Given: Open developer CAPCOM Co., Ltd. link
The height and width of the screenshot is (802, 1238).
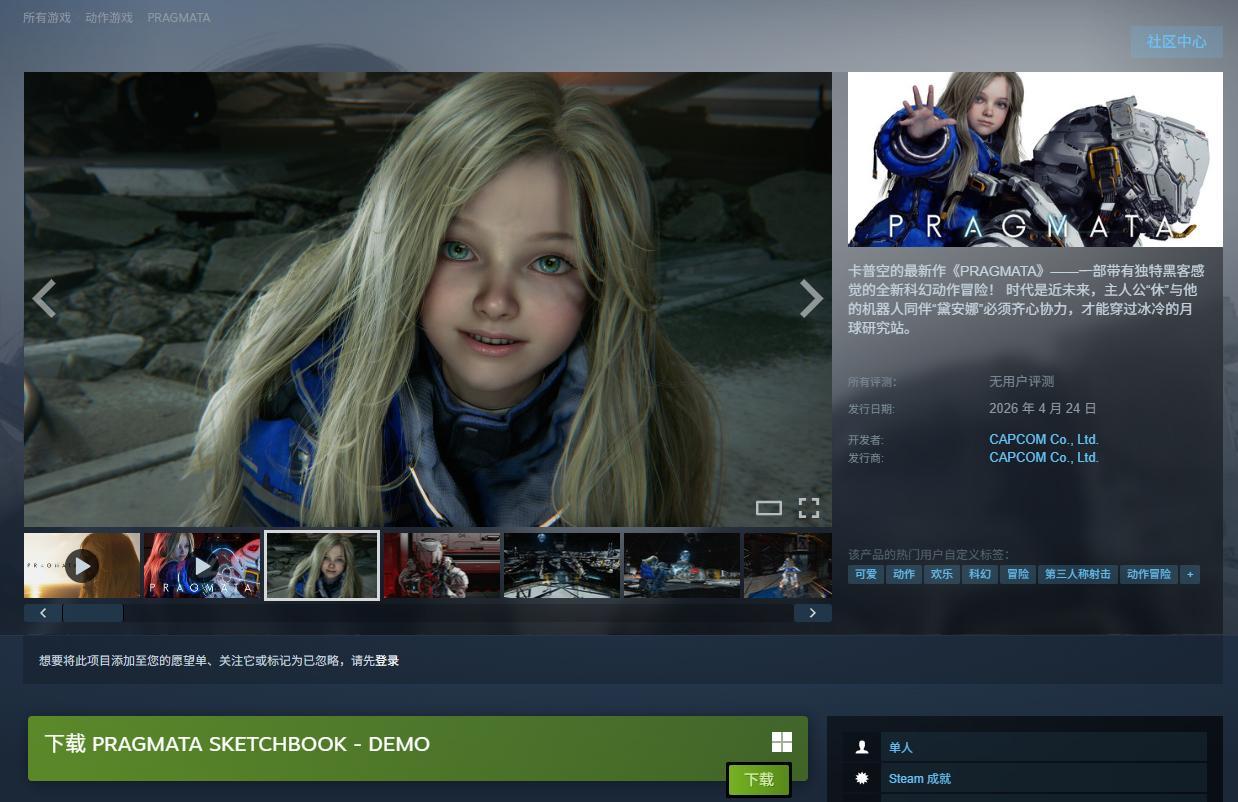Looking at the screenshot, I should (1043, 439).
